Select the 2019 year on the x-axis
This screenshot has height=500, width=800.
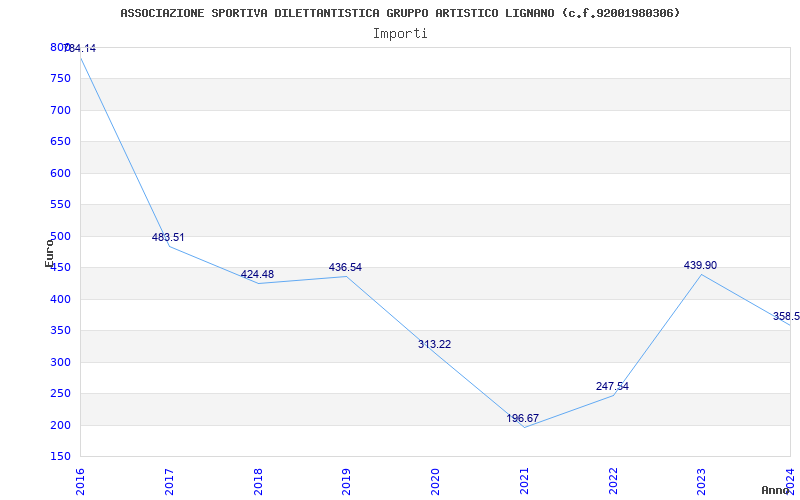coord(346,481)
